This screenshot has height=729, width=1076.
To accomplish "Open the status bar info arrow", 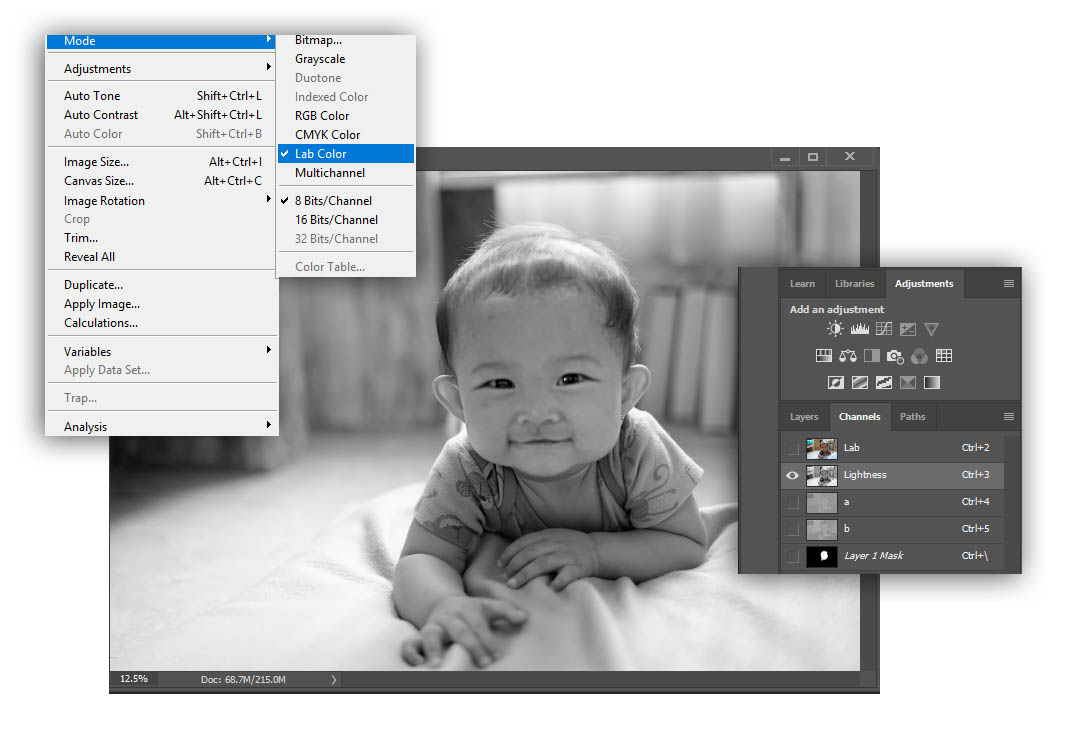I will (x=334, y=680).
